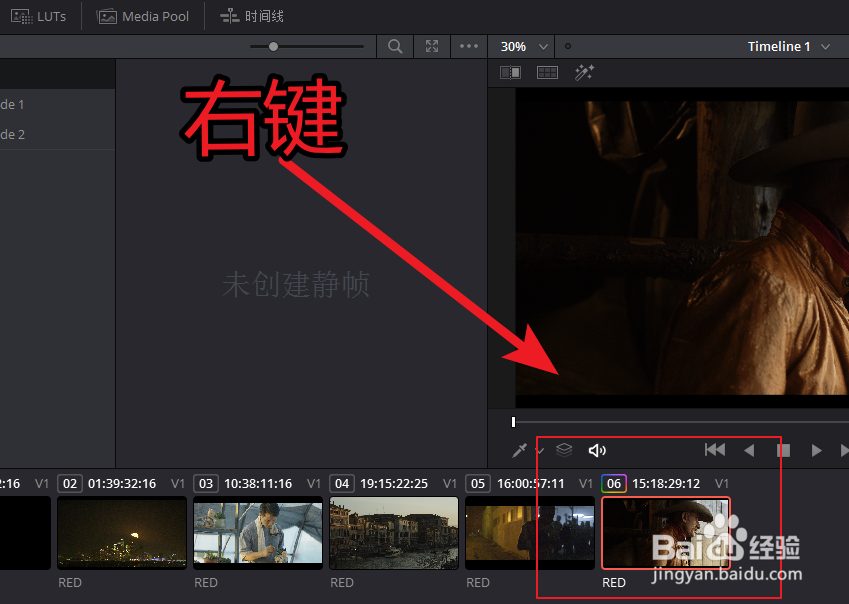
Task: Click the RED label under clip 06
Action: tap(614, 583)
